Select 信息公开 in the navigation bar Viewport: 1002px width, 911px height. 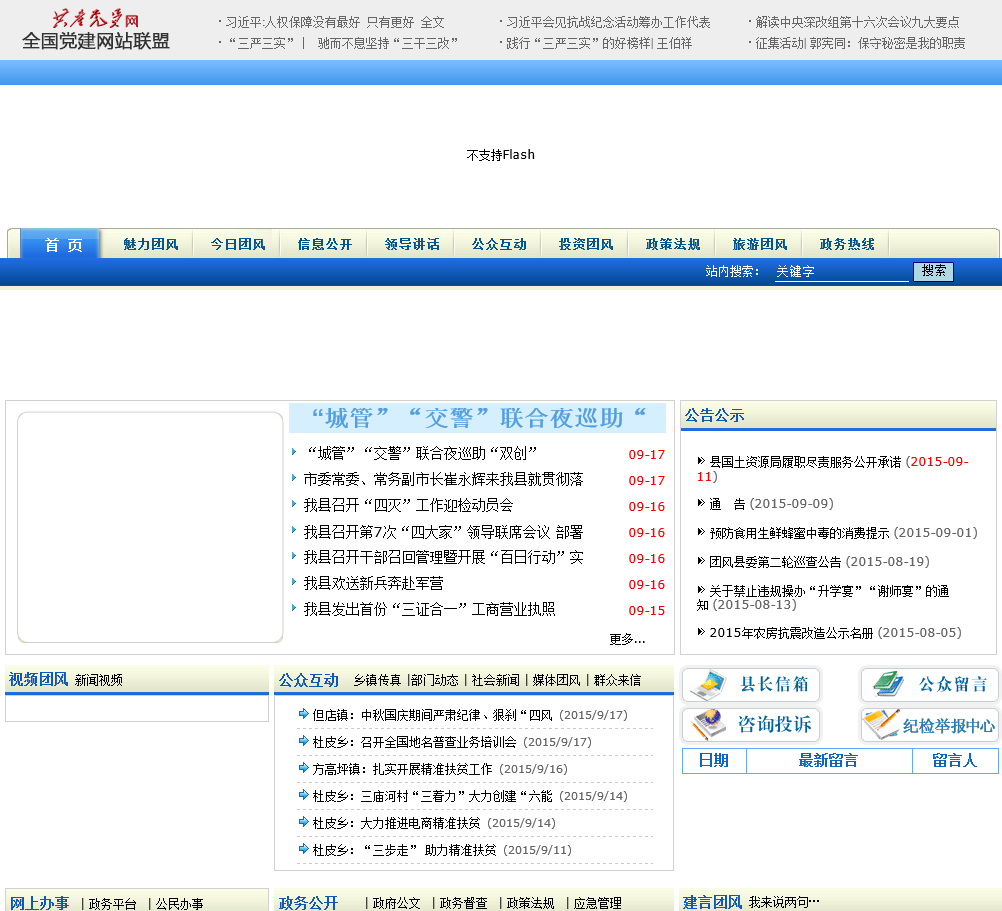324,244
